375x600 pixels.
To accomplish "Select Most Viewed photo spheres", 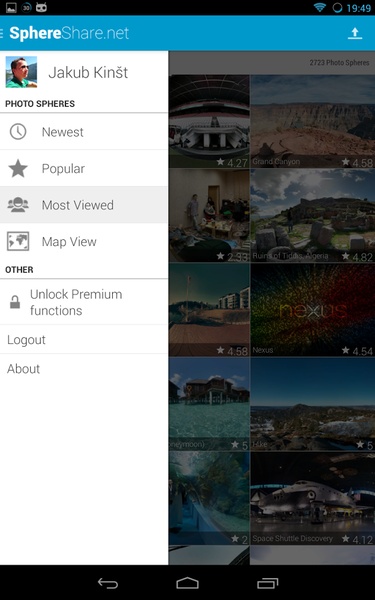I will [84, 205].
